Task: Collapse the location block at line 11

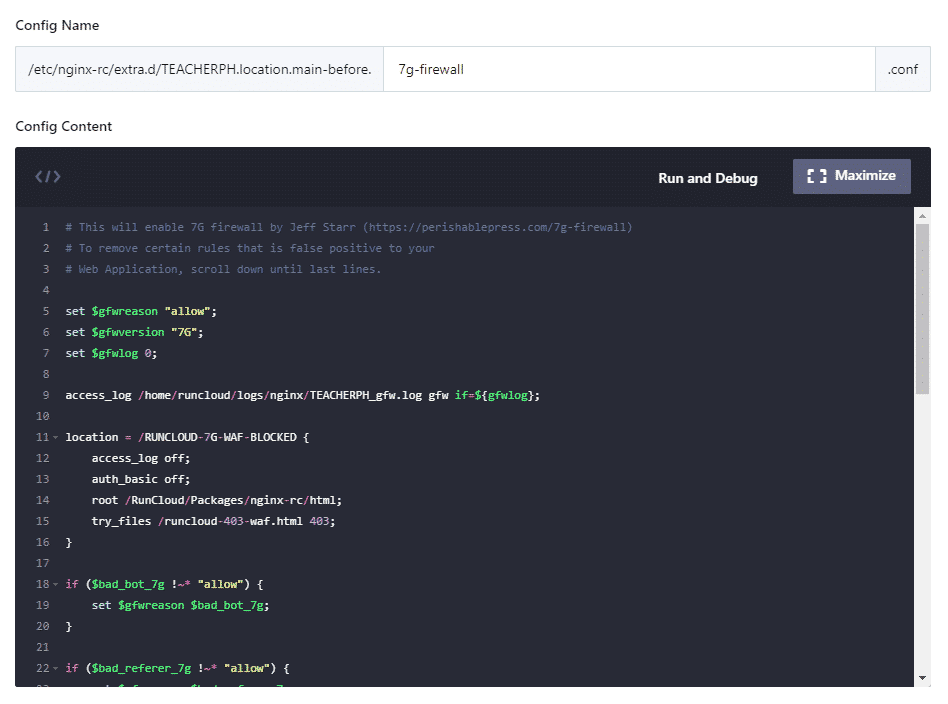Action: click(56, 437)
